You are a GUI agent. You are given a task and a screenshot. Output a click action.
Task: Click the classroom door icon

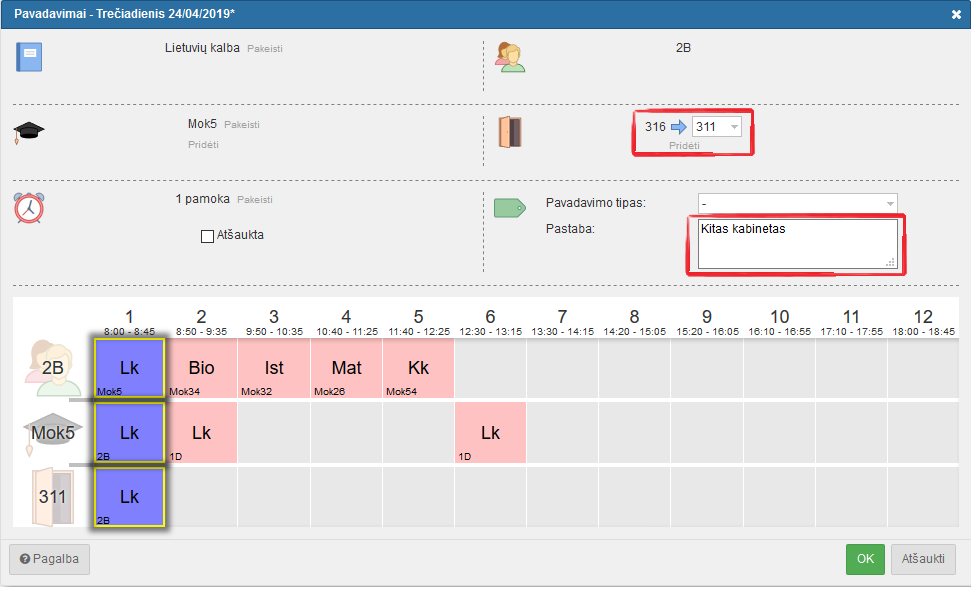pyautogui.click(x=510, y=132)
